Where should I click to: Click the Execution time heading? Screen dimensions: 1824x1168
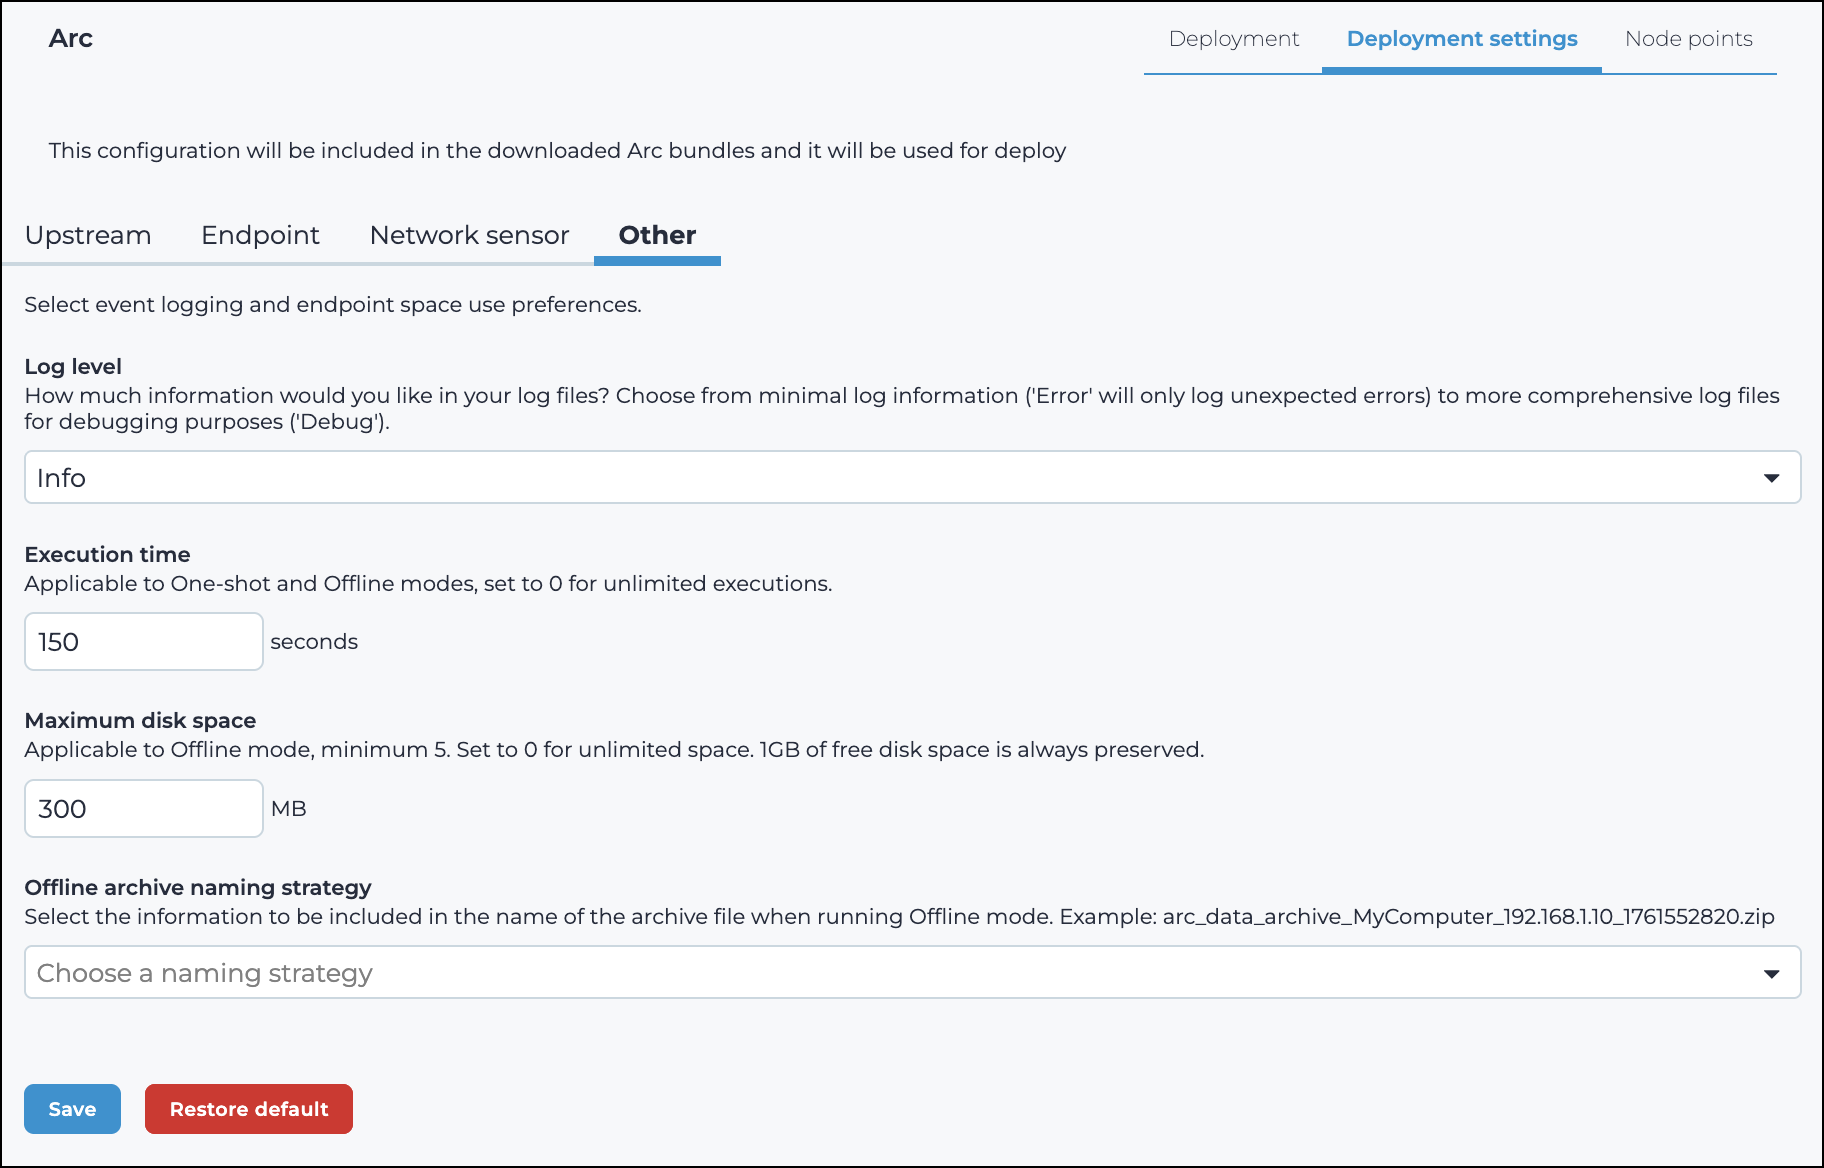(107, 555)
